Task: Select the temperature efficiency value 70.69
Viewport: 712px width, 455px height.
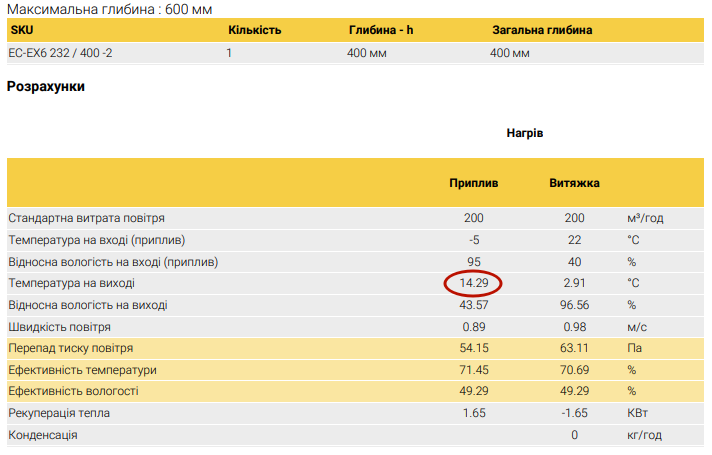Action: 574,370
